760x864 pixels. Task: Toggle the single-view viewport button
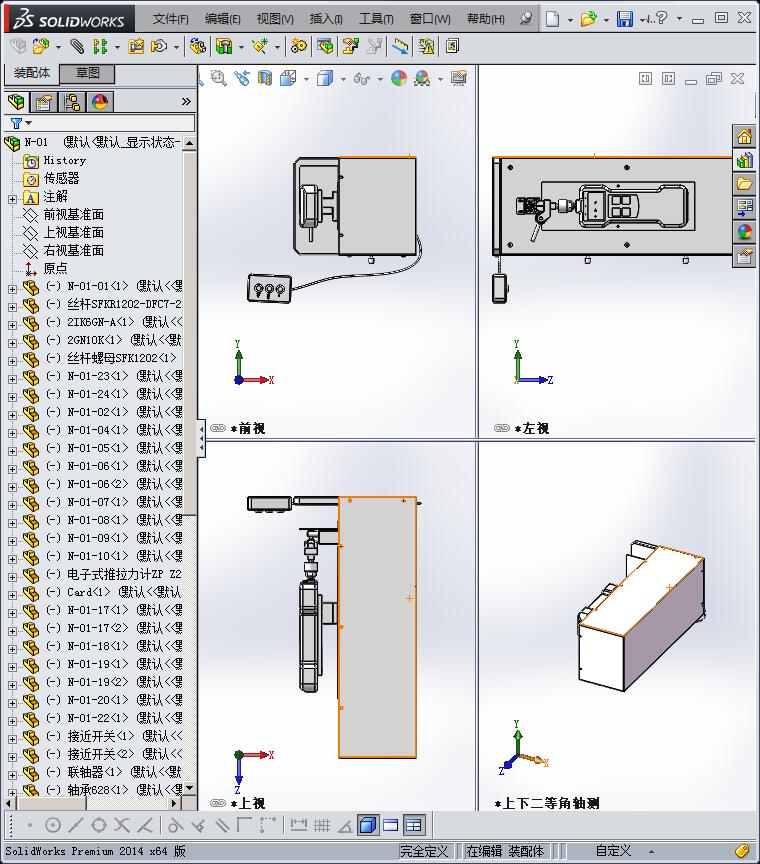(x=391, y=825)
